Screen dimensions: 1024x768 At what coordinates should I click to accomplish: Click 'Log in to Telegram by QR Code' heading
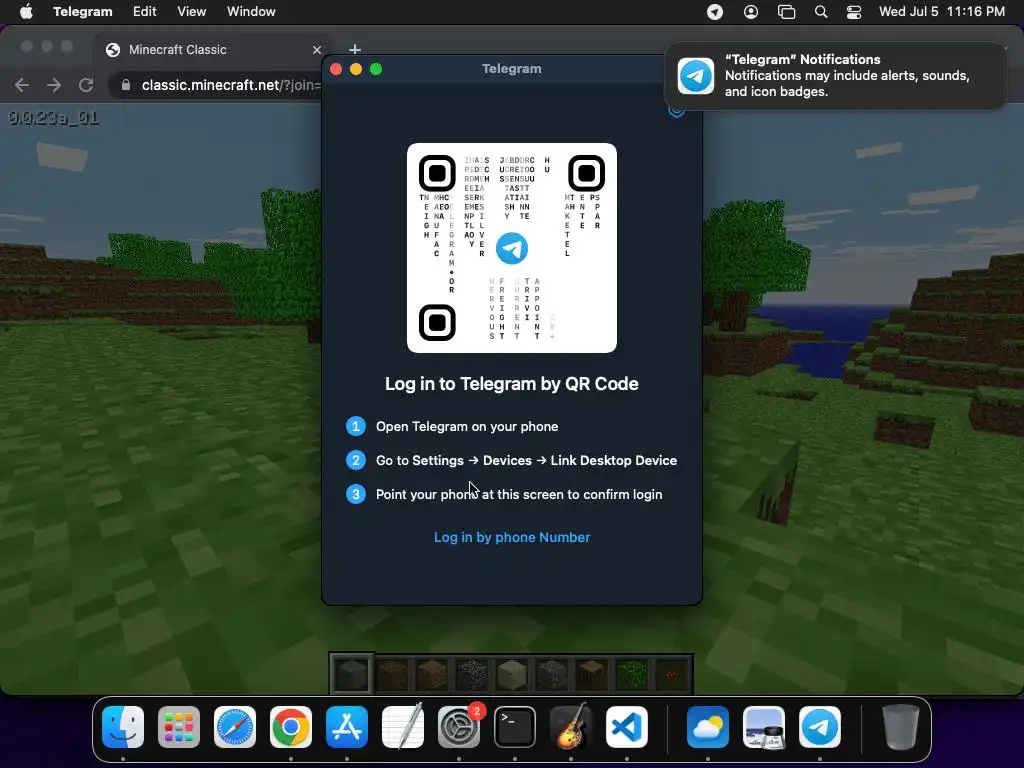512,384
